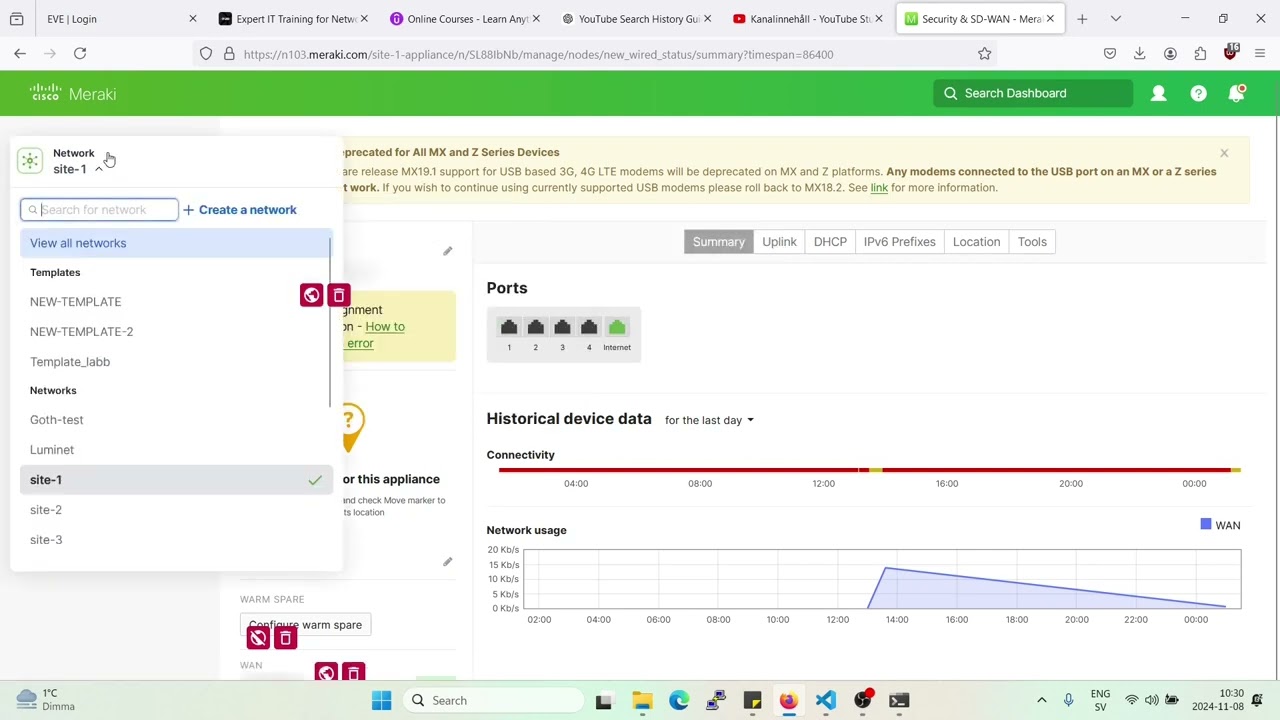Switch to Kanalinnehåll YouTube Studio tab
Screen dimensions: 1280x720
tap(808, 19)
